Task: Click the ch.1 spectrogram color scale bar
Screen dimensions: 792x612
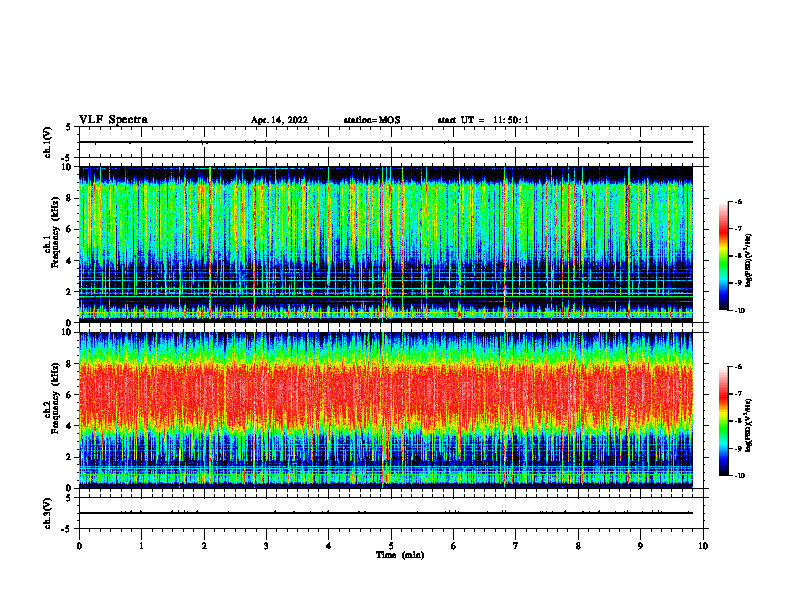Action: tap(724, 256)
